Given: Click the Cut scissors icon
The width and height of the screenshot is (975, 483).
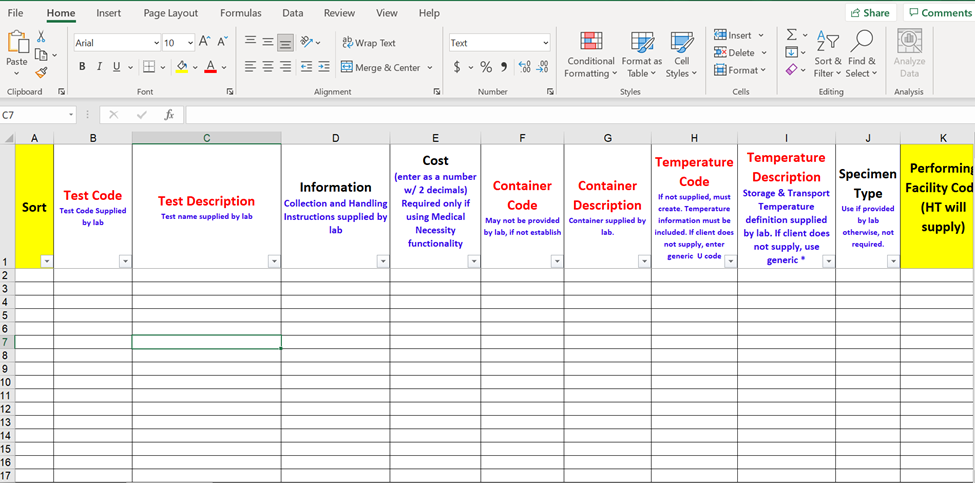Looking at the screenshot, I should [41, 36].
